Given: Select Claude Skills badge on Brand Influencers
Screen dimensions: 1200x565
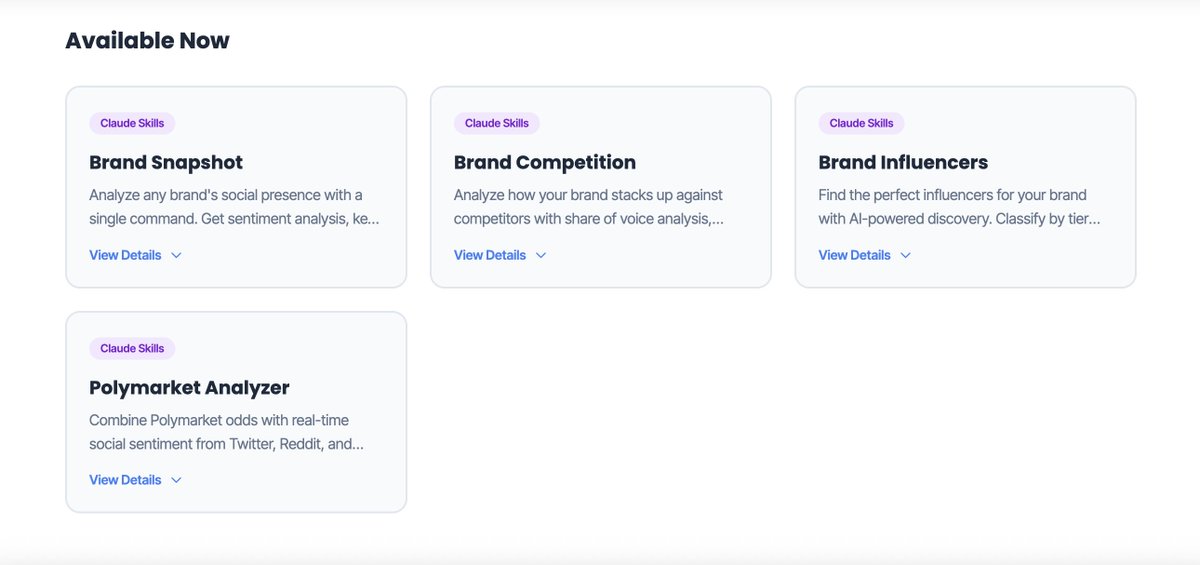Looking at the screenshot, I should [862, 123].
